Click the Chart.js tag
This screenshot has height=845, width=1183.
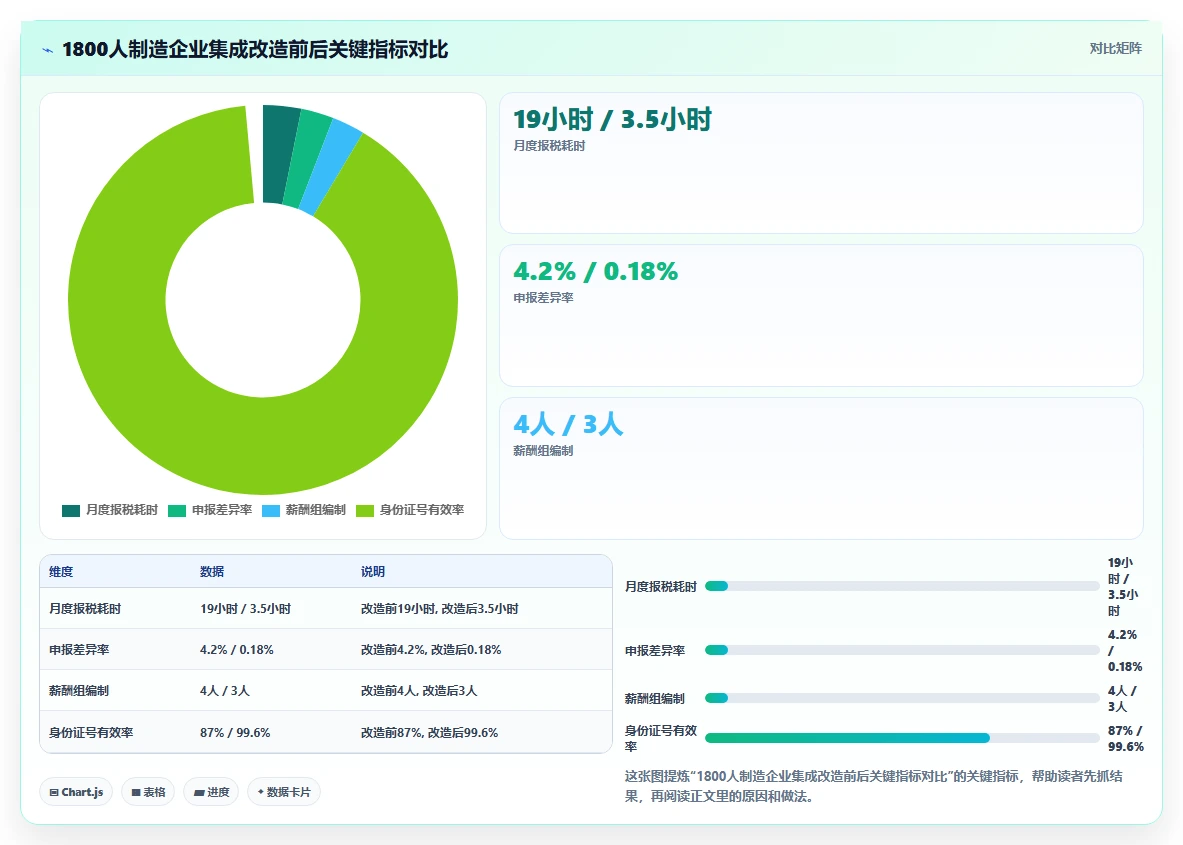[75, 792]
